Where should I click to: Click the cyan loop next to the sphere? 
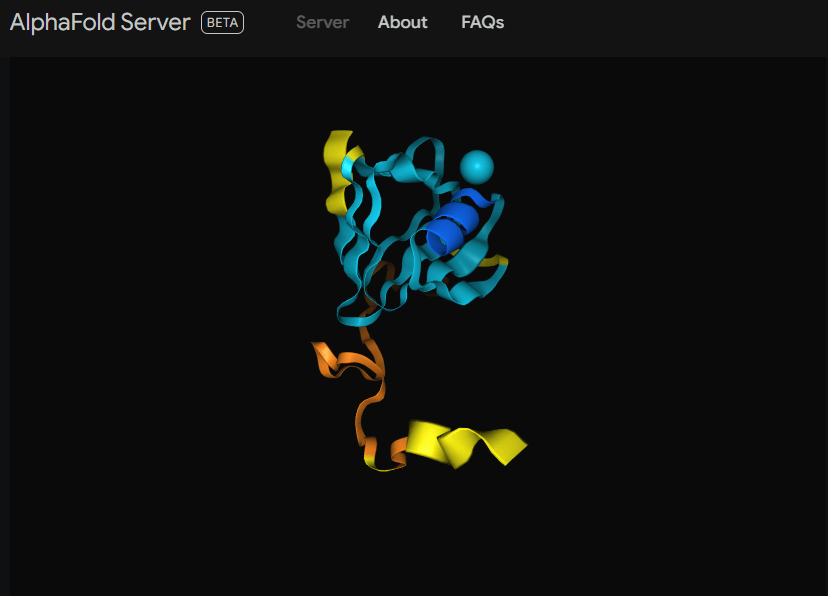(x=424, y=162)
